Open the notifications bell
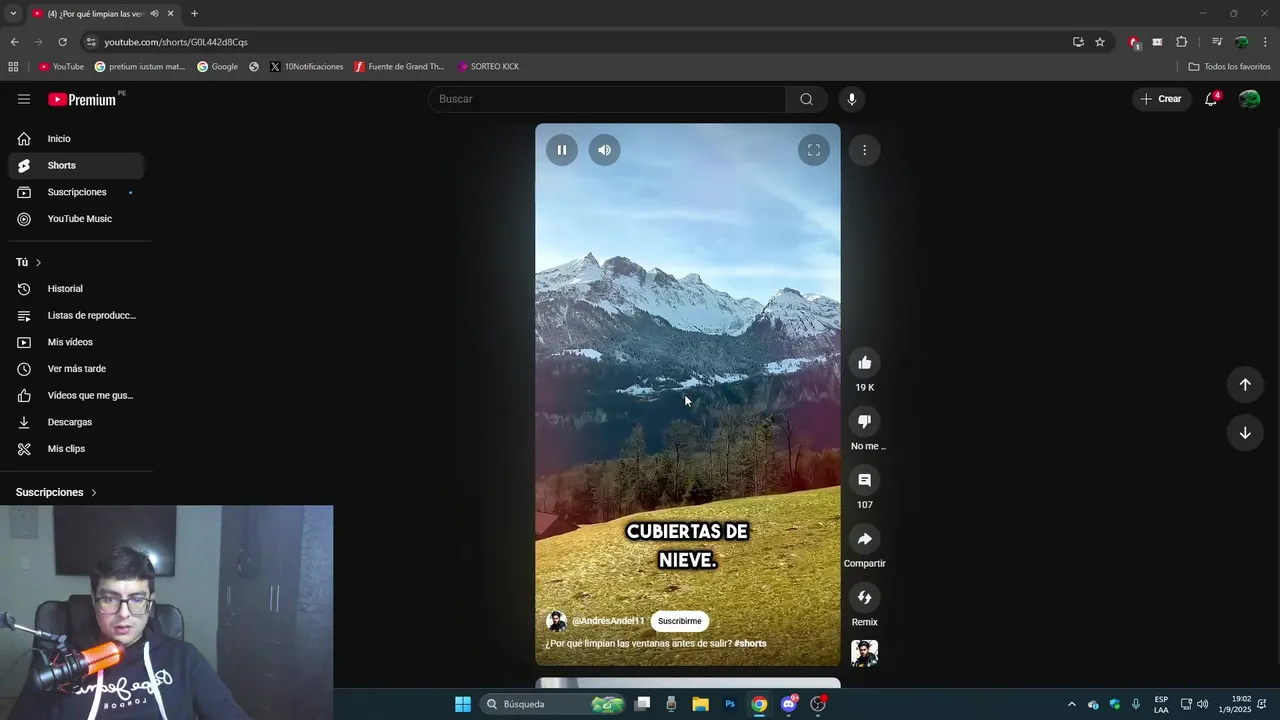Image resolution: width=1280 pixels, height=720 pixels. pos(1211,99)
